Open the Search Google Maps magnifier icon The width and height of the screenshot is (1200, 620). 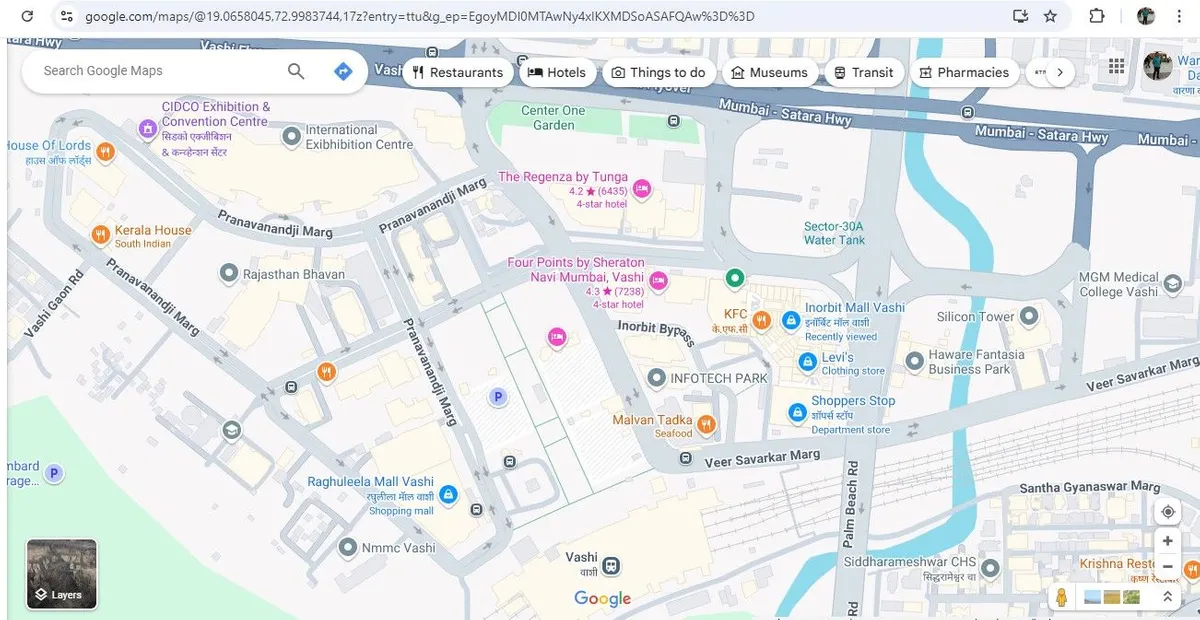tap(296, 71)
